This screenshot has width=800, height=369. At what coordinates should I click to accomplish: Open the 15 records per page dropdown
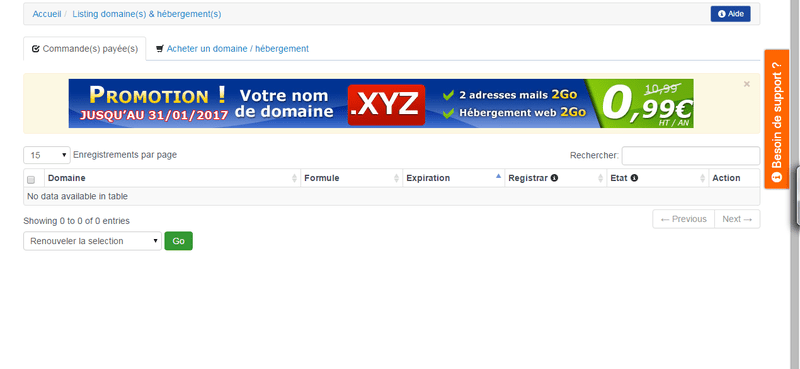pyautogui.click(x=47, y=155)
